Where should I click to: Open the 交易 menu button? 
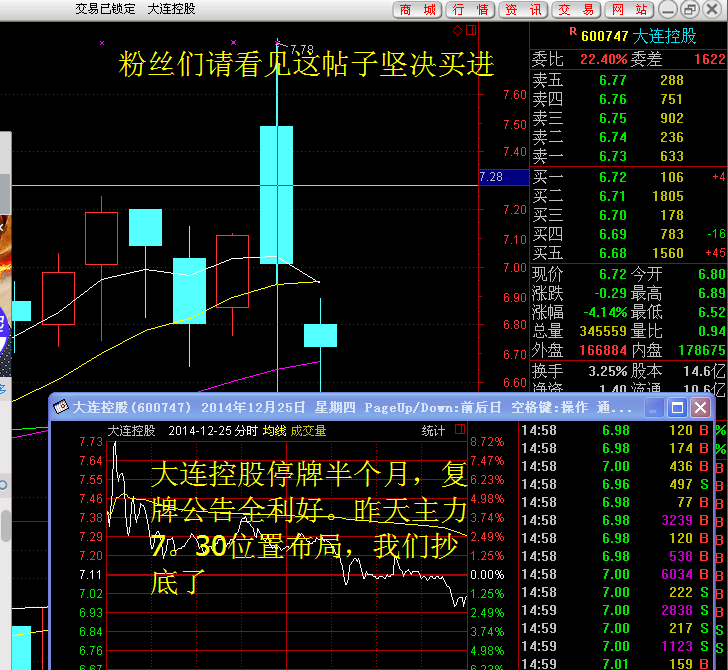(577, 9)
